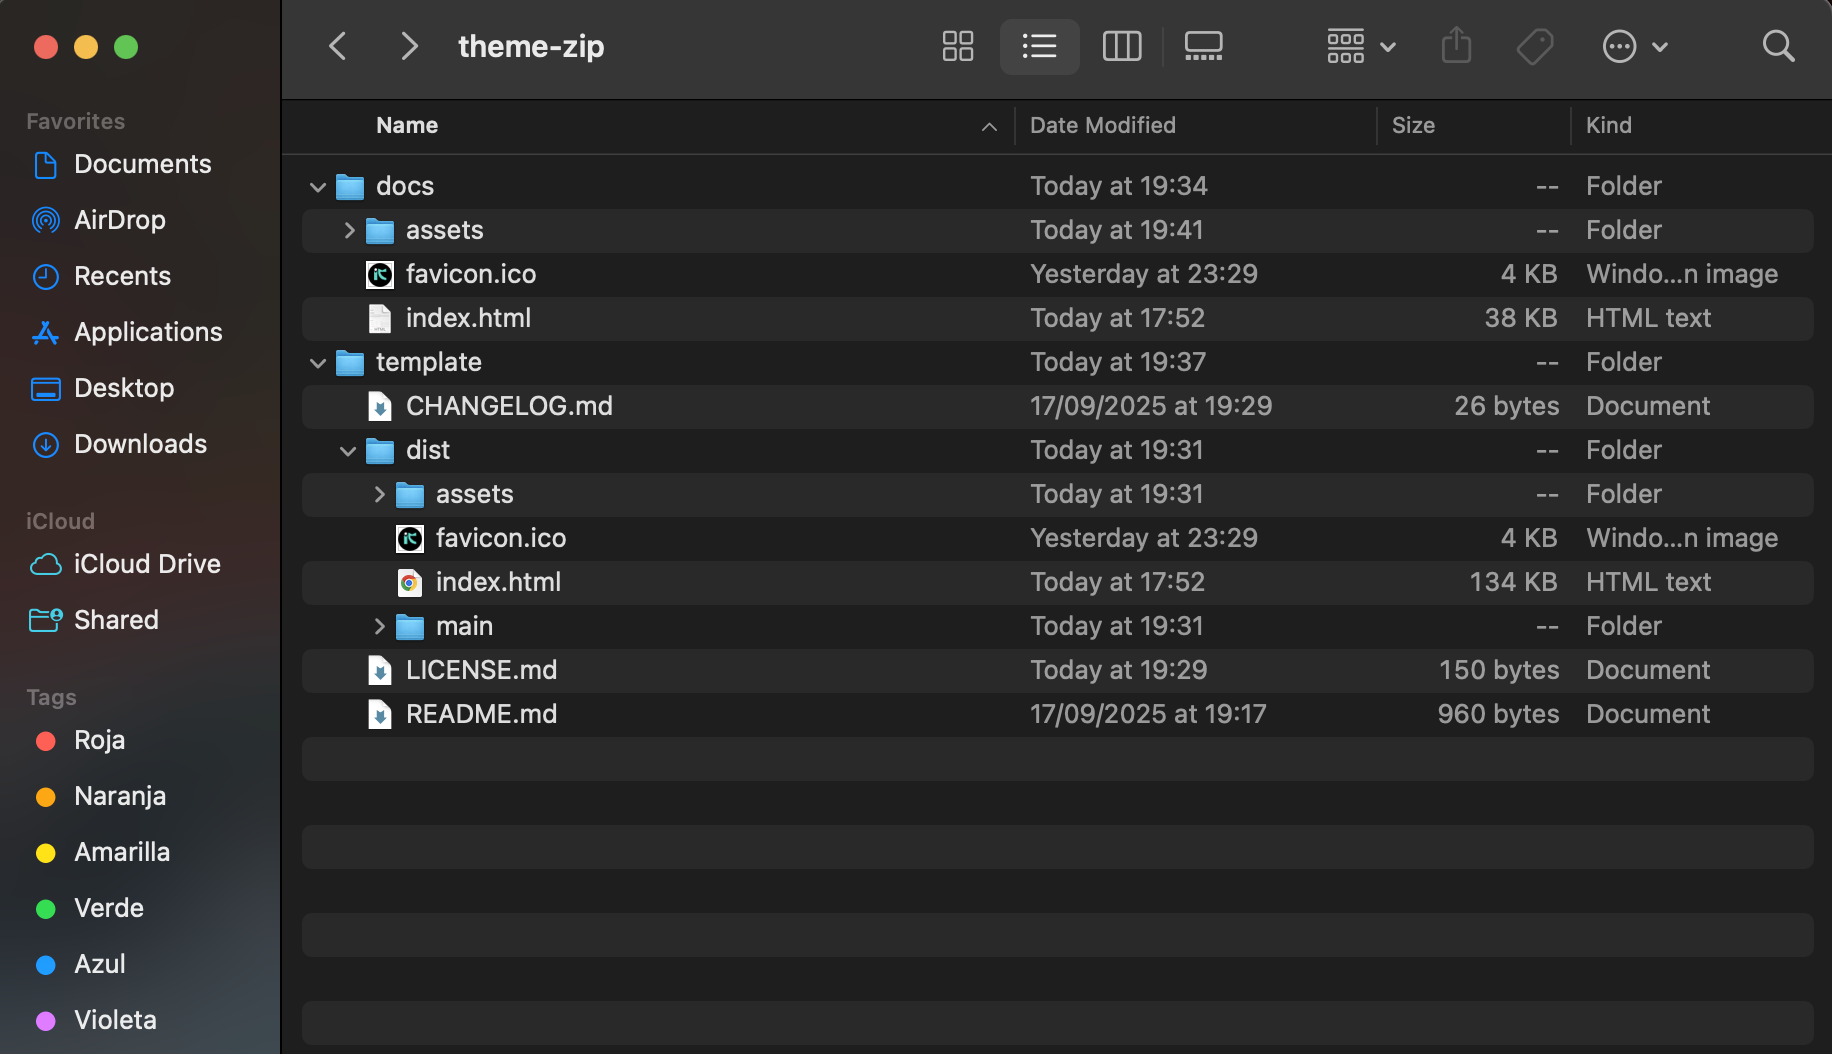Select the LICENSE.md file icon

click(x=379, y=670)
